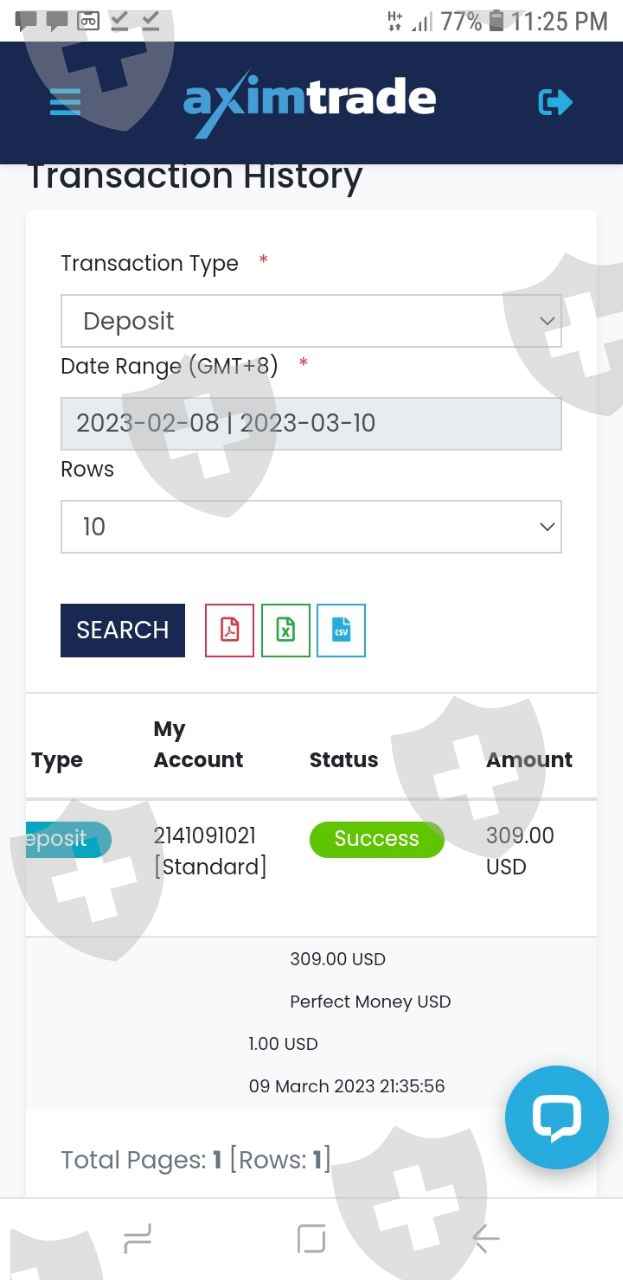Open the Rows count dropdown

pyautogui.click(x=311, y=526)
